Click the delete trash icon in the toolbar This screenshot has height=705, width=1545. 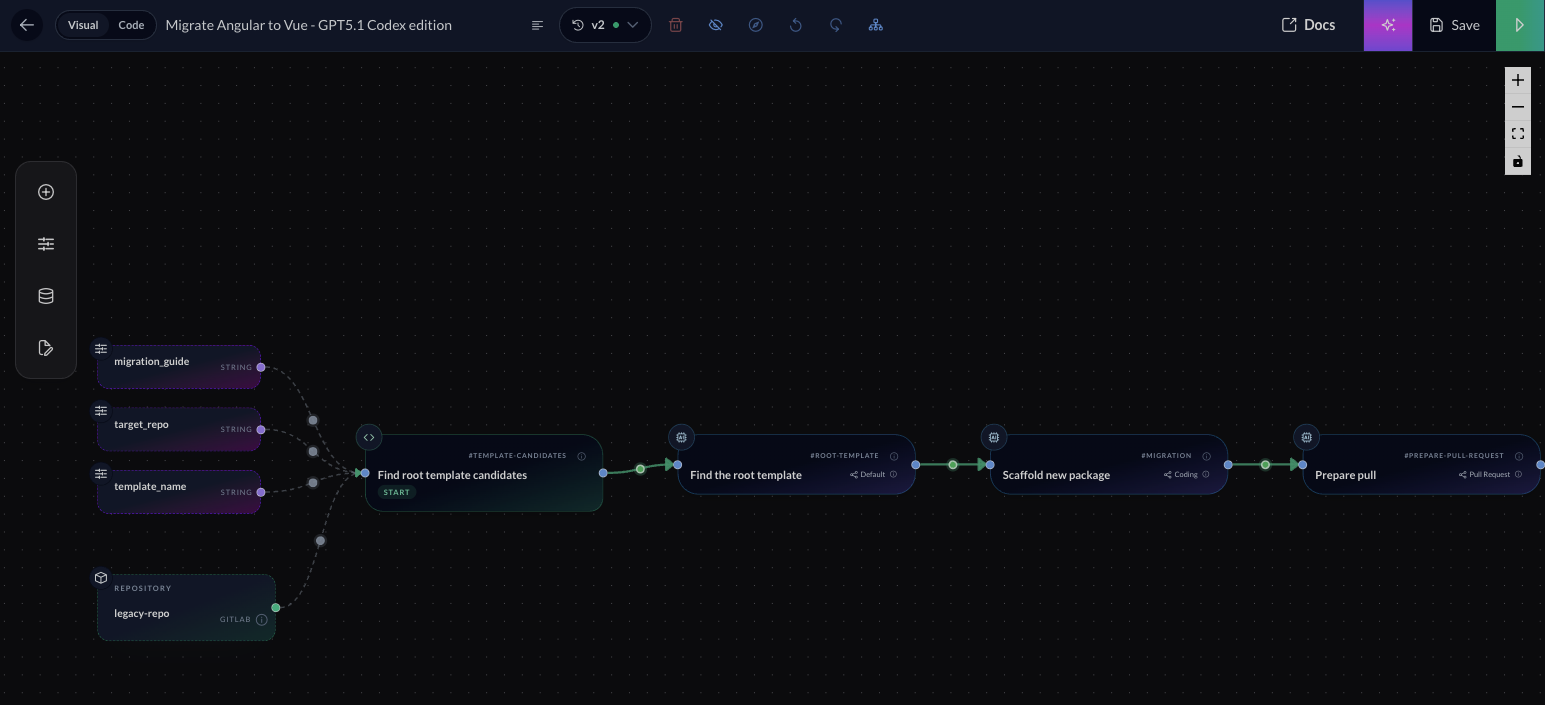click(x=676, y=24)
